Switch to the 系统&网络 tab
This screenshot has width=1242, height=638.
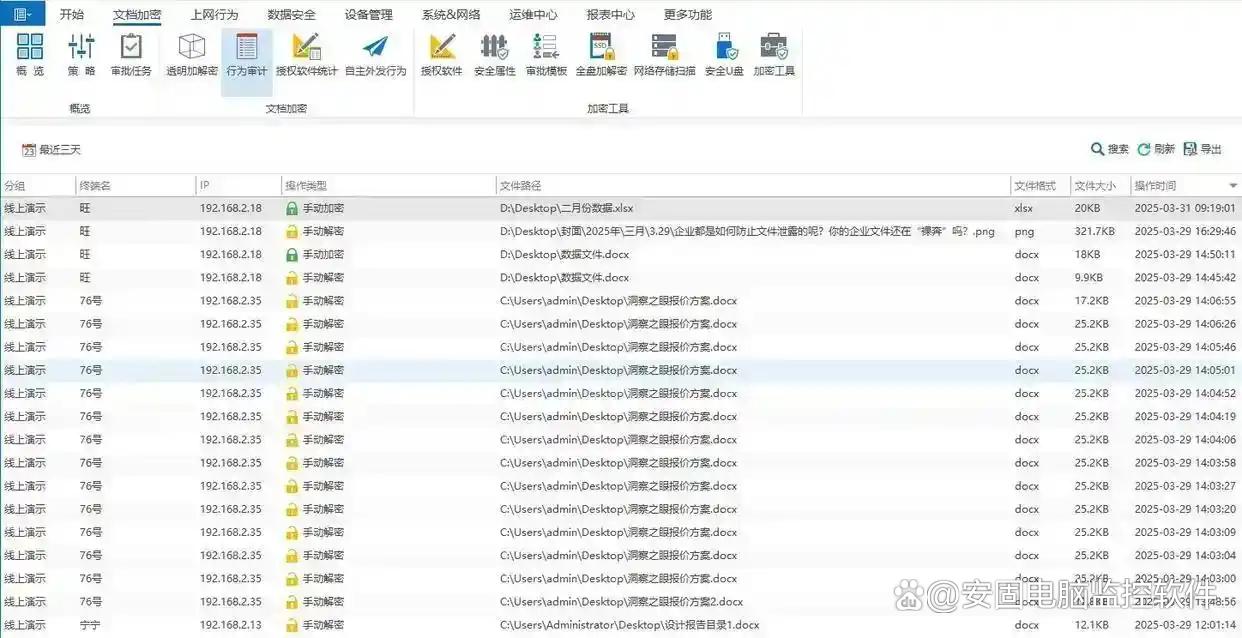tap(451, 15)
